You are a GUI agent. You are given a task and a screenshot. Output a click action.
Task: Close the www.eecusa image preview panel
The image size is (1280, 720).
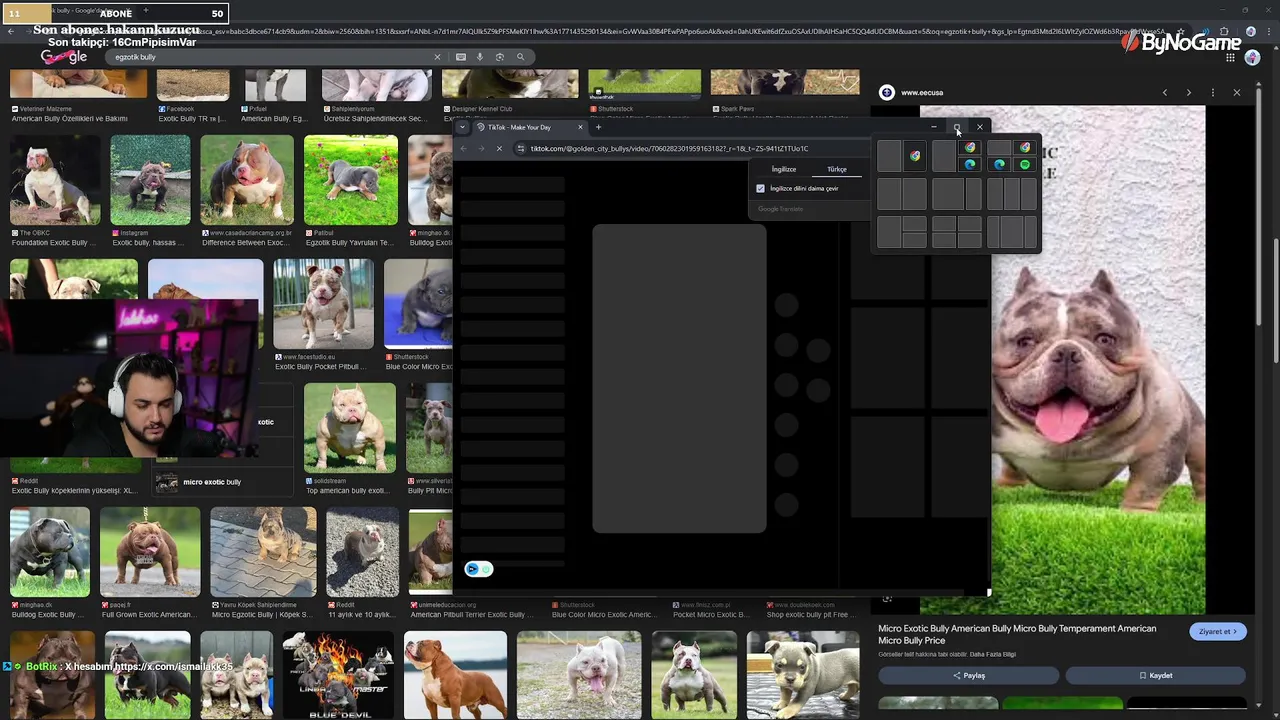point(1237,92)
